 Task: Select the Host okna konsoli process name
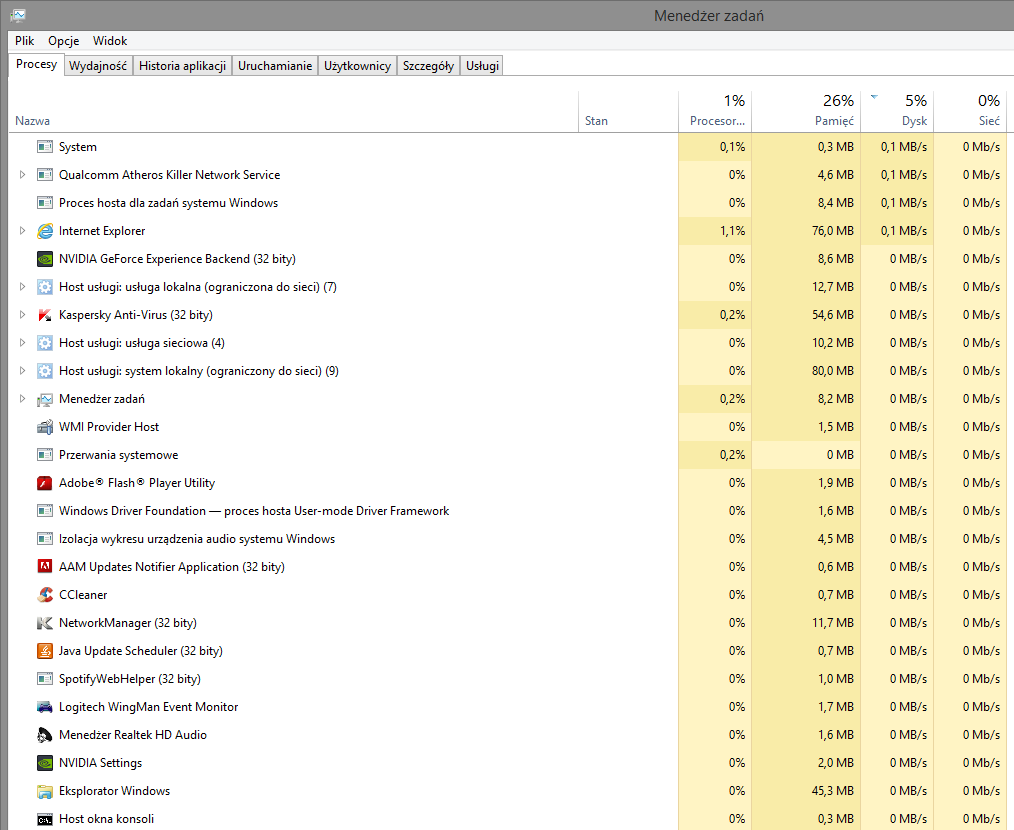pyautogui.click(x=106, y=819)
